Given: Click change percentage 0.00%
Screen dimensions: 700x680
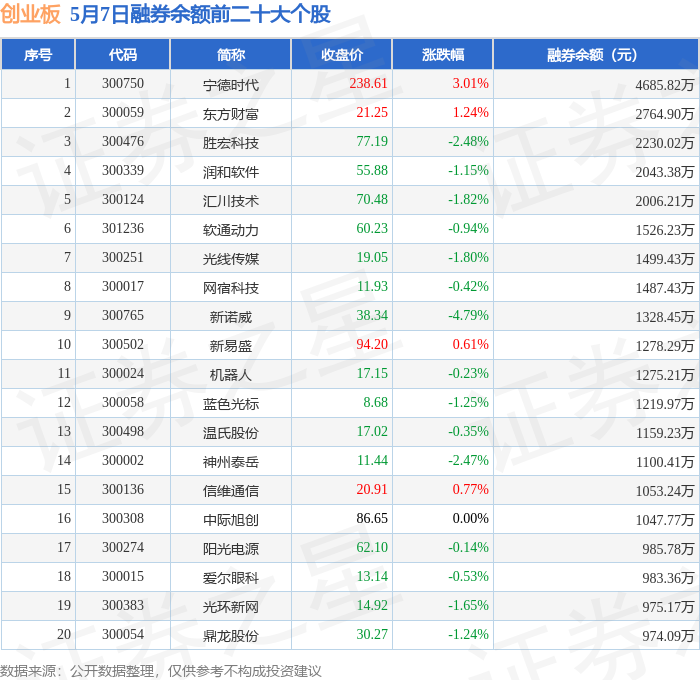Looking at the screenshot, I should click(471, 519).
